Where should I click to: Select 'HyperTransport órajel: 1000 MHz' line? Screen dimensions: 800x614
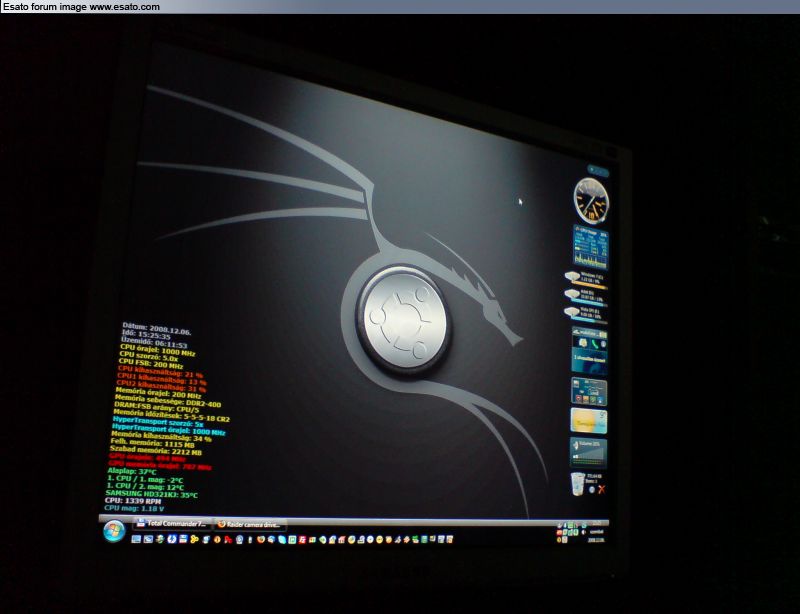(168, 430)
